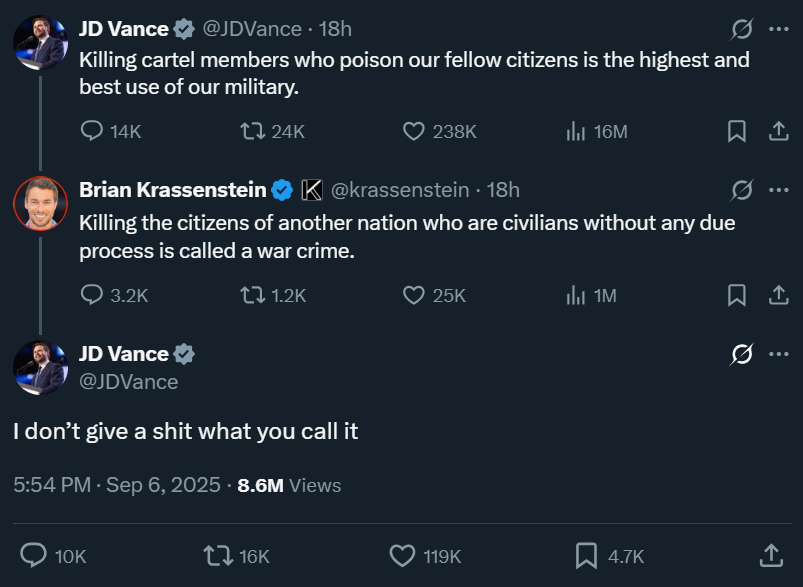Click Brian Krassenstein's profile picture
803x587 pixels.
(x=39, y=204)
